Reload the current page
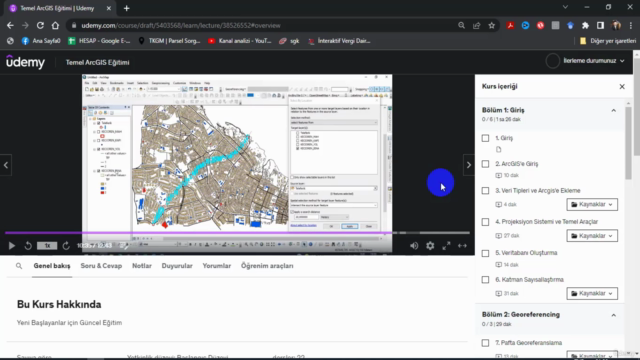The width and height of the screenshot is (640, 360). click(x=40, y=25)
